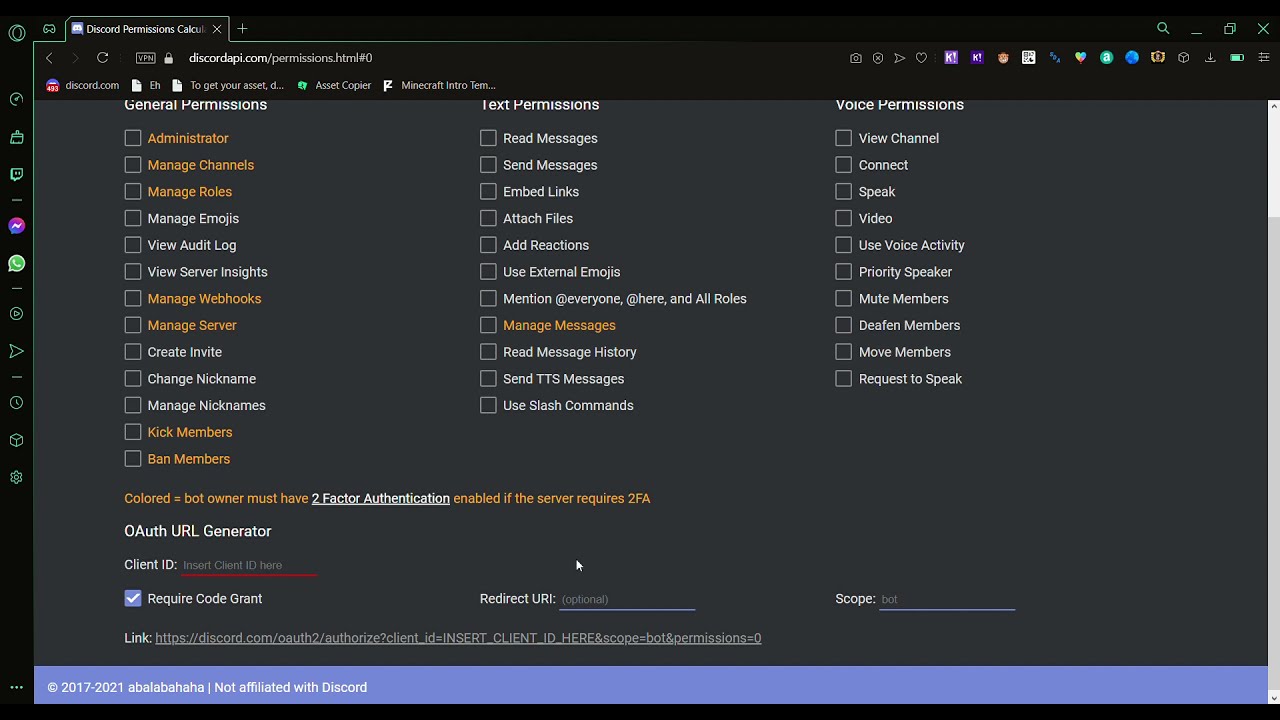Viewport: 1280px width, 720px height.
Task: Reload the current page
Action: click(x=102, y=58)
